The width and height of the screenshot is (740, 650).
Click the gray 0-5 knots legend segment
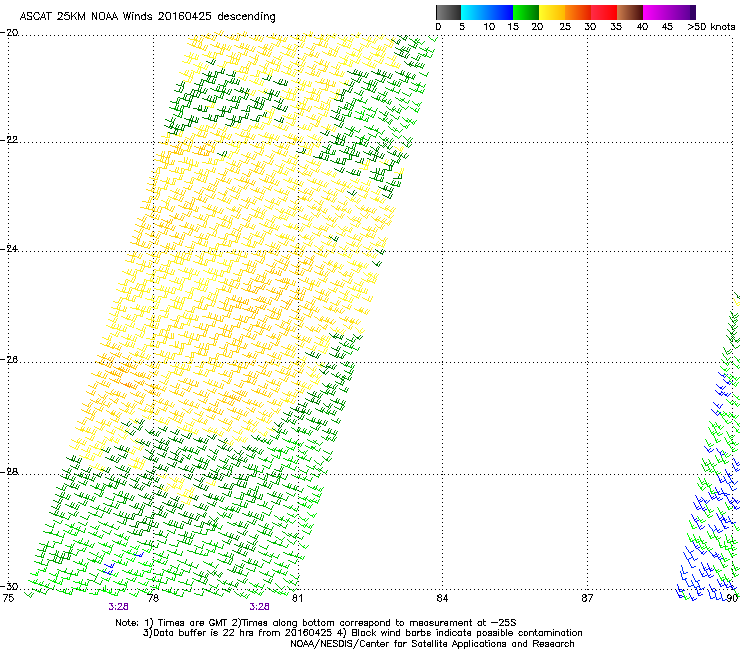tap(448, 12)
